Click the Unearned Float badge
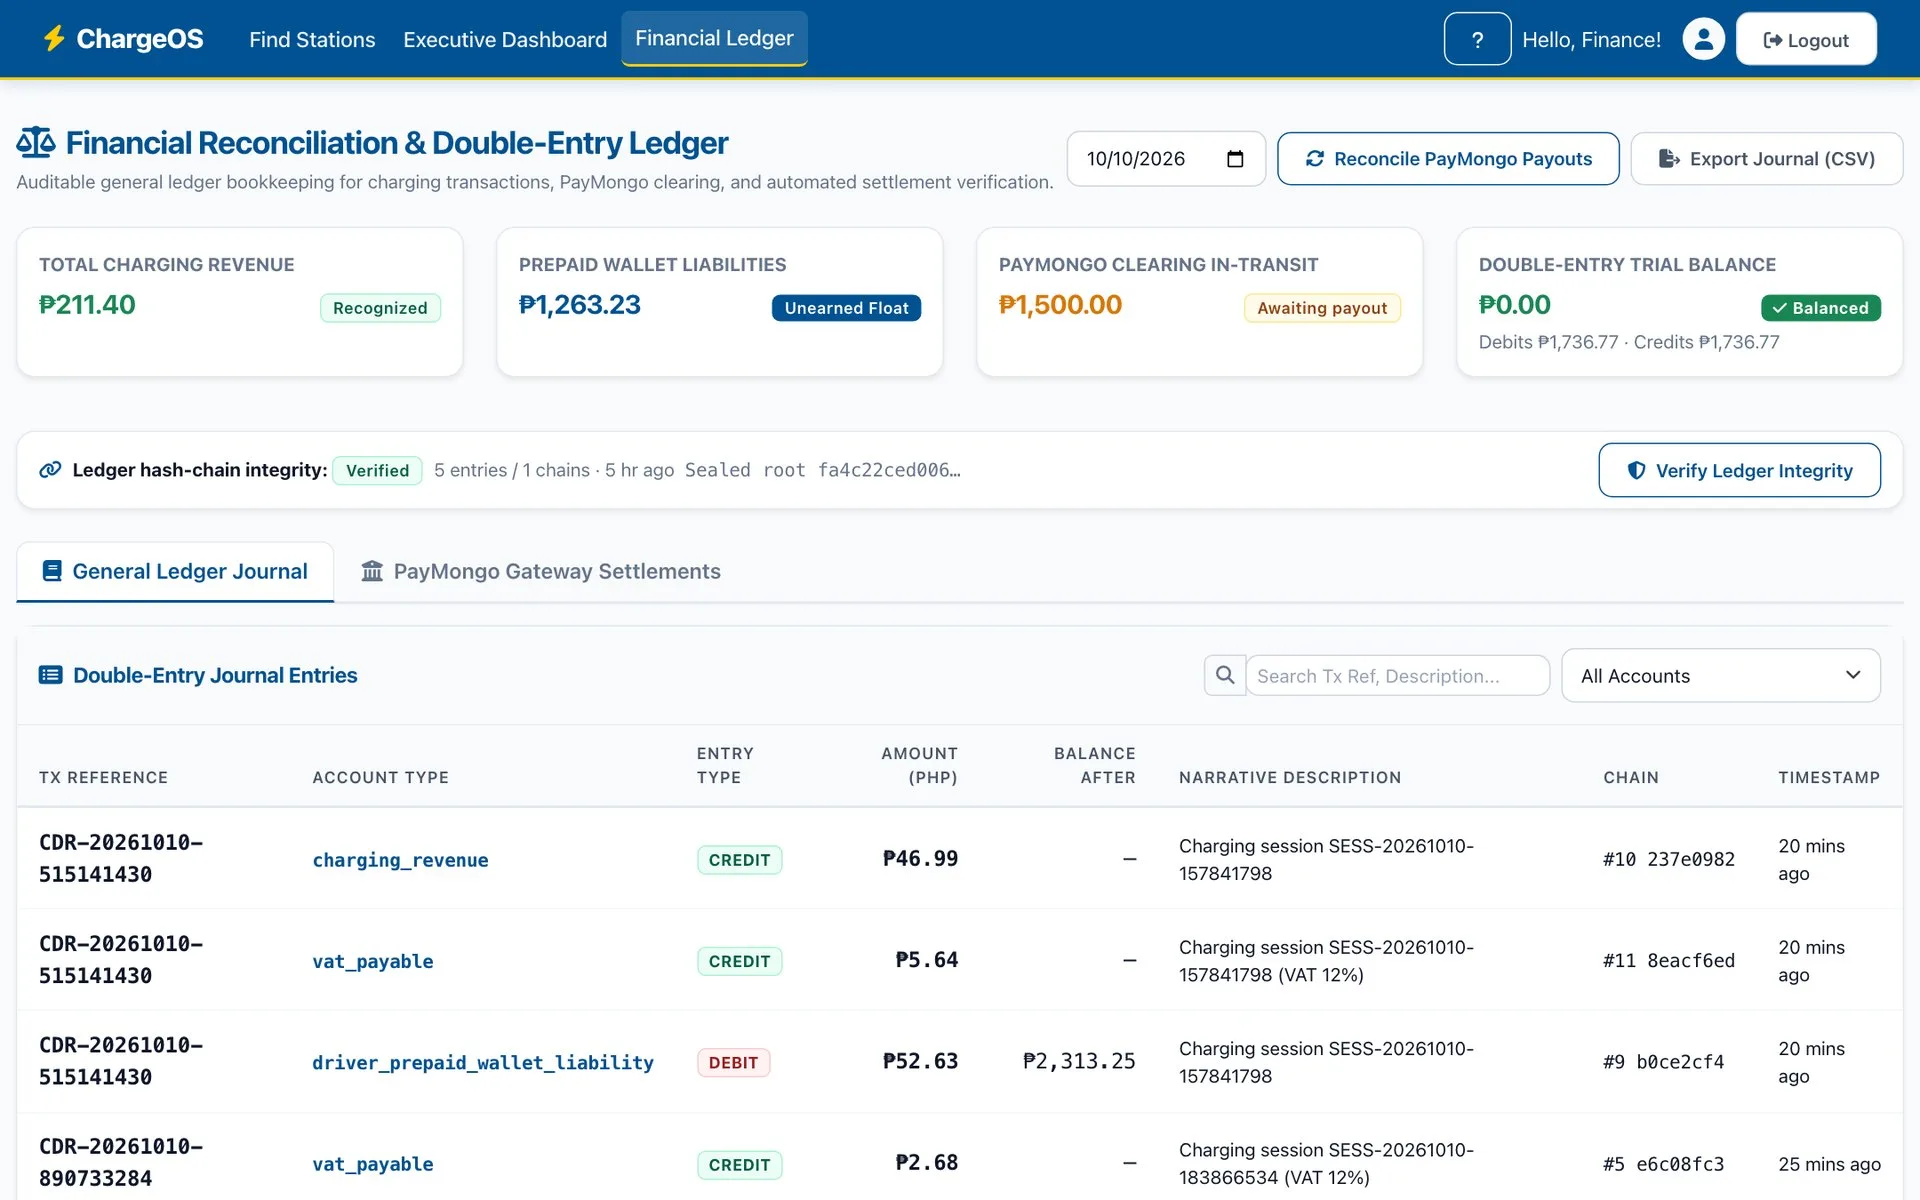The image size is (1920, 1200). tap(846, 308)
